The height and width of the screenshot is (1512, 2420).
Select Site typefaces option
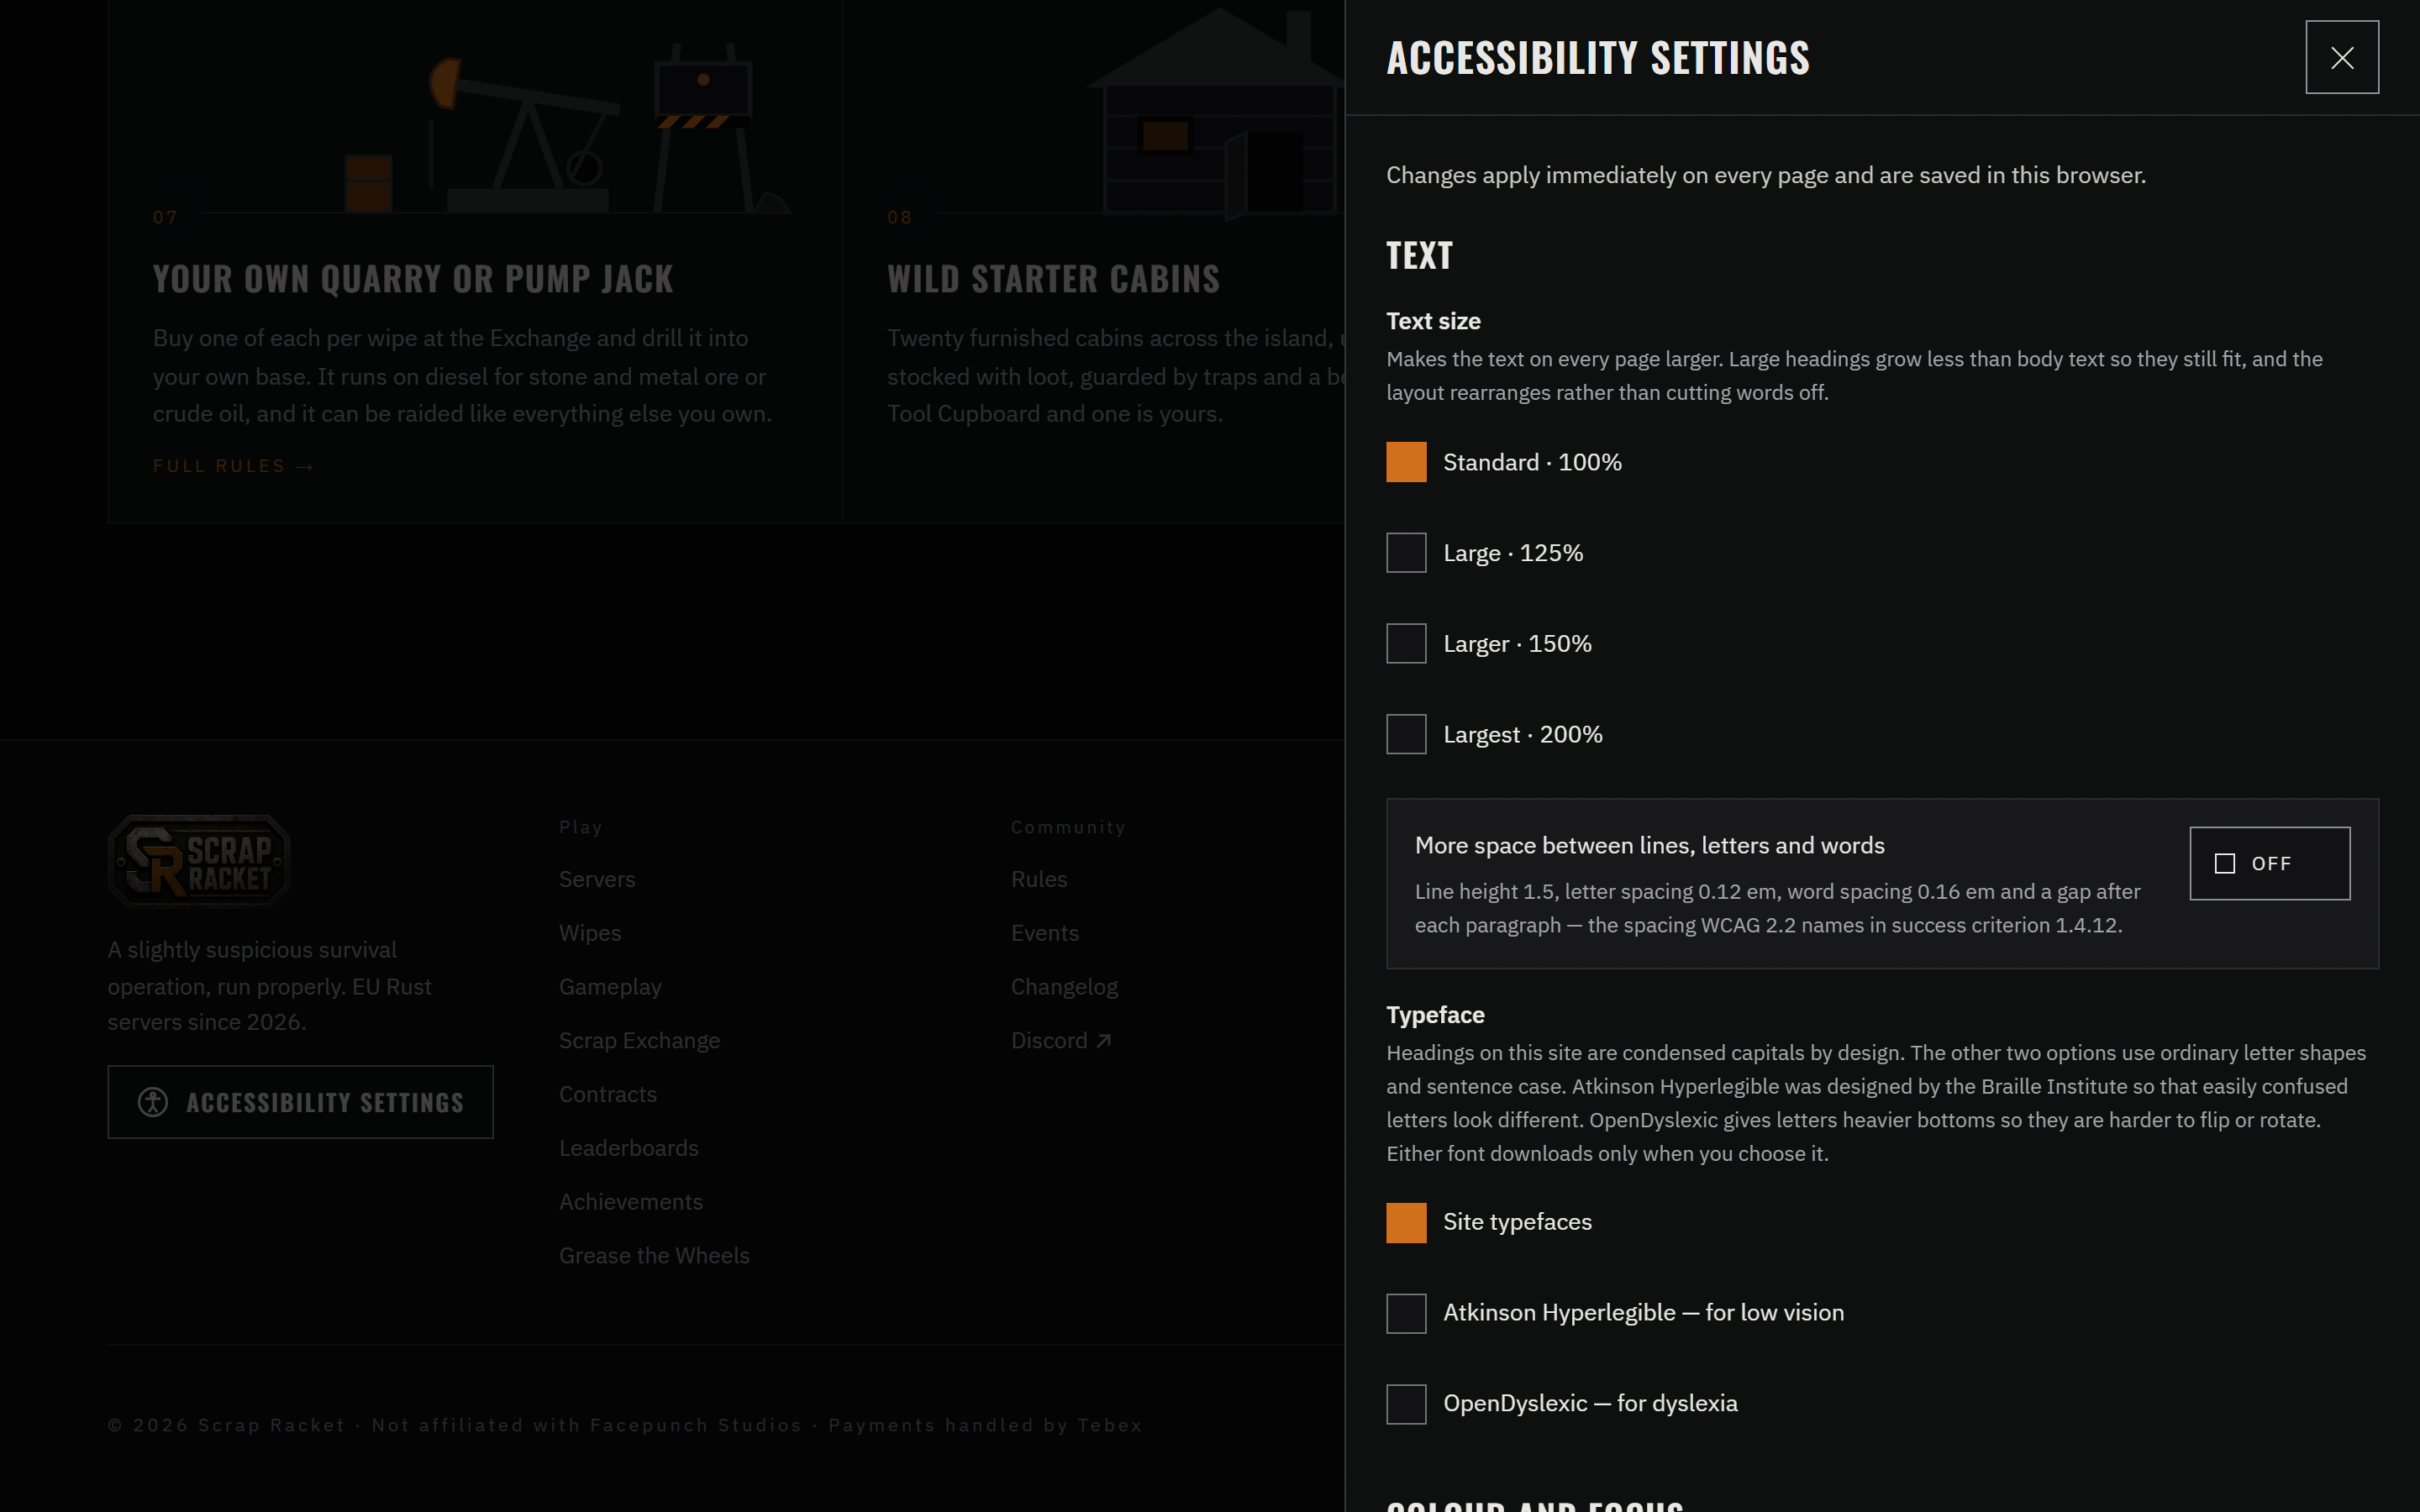(x=1489, y=1222)
